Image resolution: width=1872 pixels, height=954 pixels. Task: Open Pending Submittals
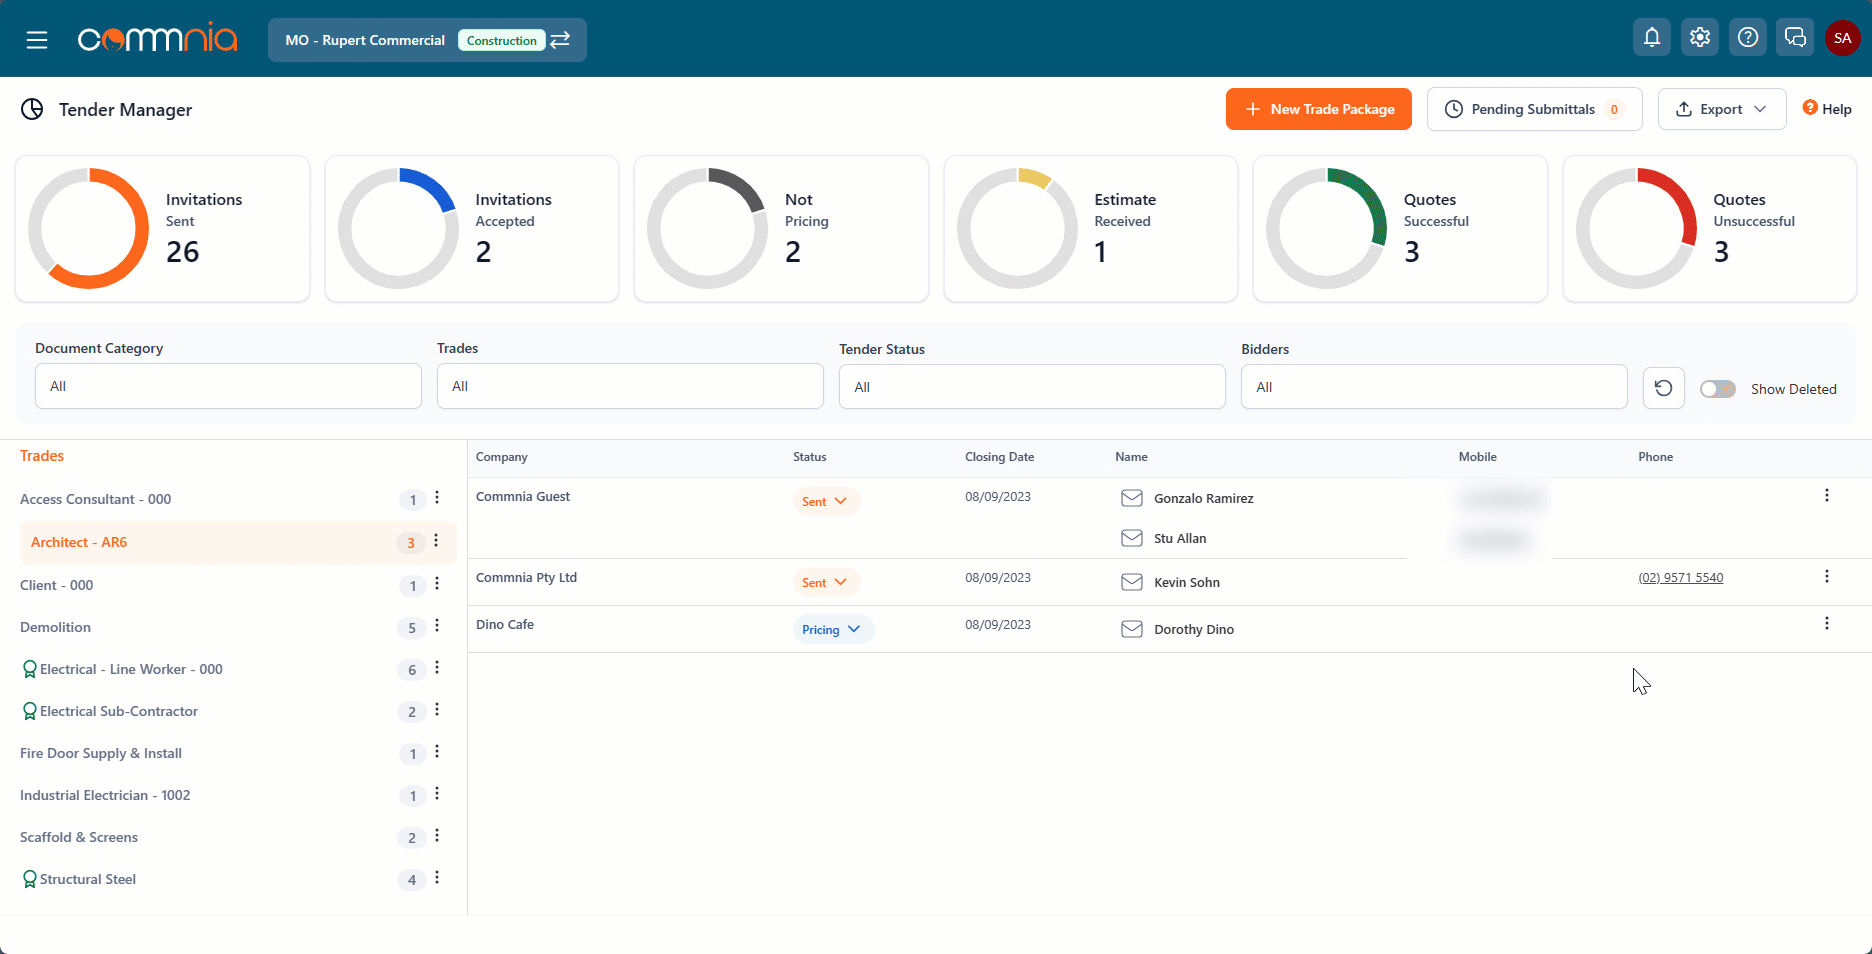pos(1534,109)
